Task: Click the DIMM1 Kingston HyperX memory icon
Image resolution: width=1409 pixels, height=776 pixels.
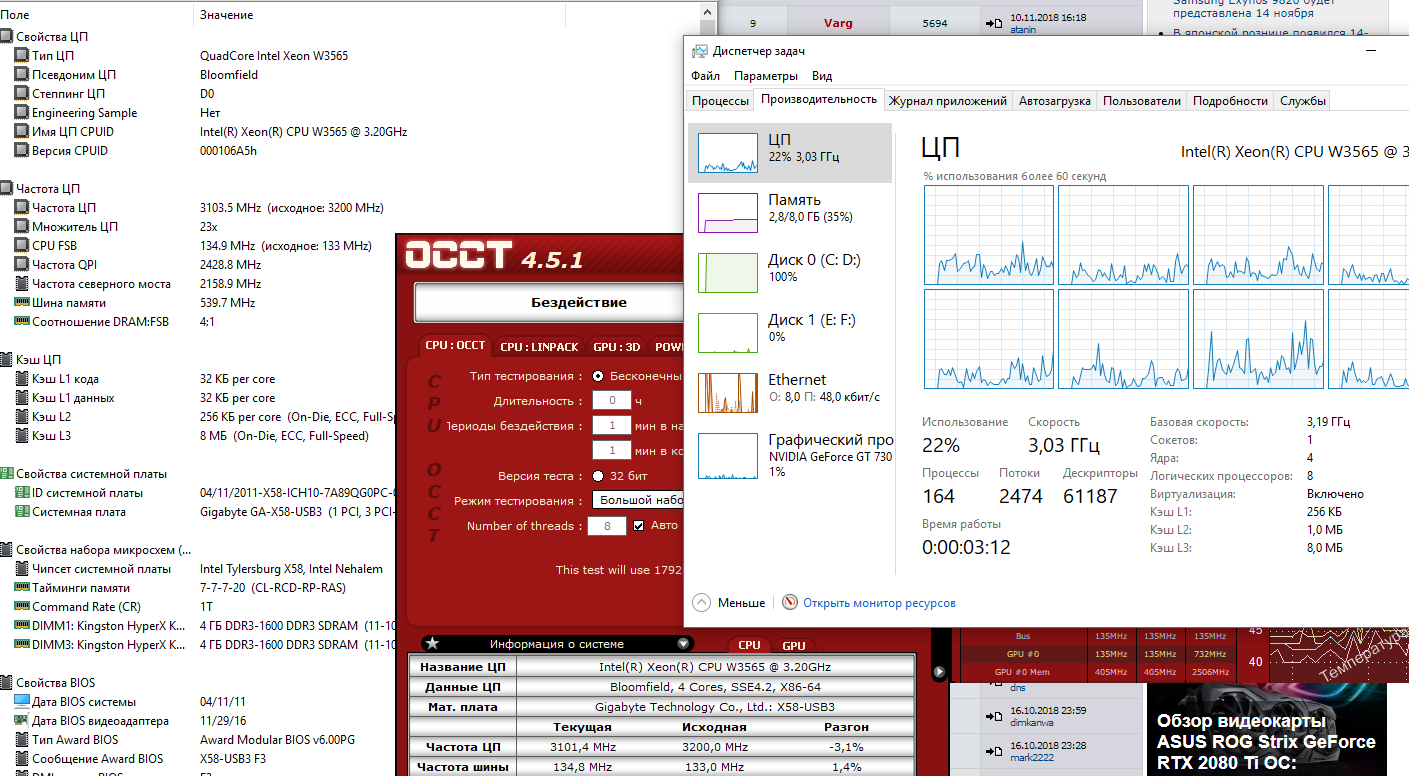Action: click(x=22, y=626)
